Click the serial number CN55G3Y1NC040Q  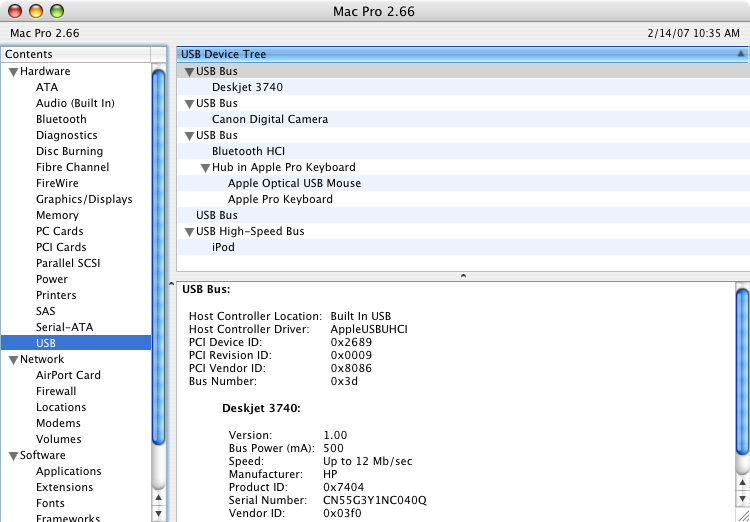pos(375,500)
